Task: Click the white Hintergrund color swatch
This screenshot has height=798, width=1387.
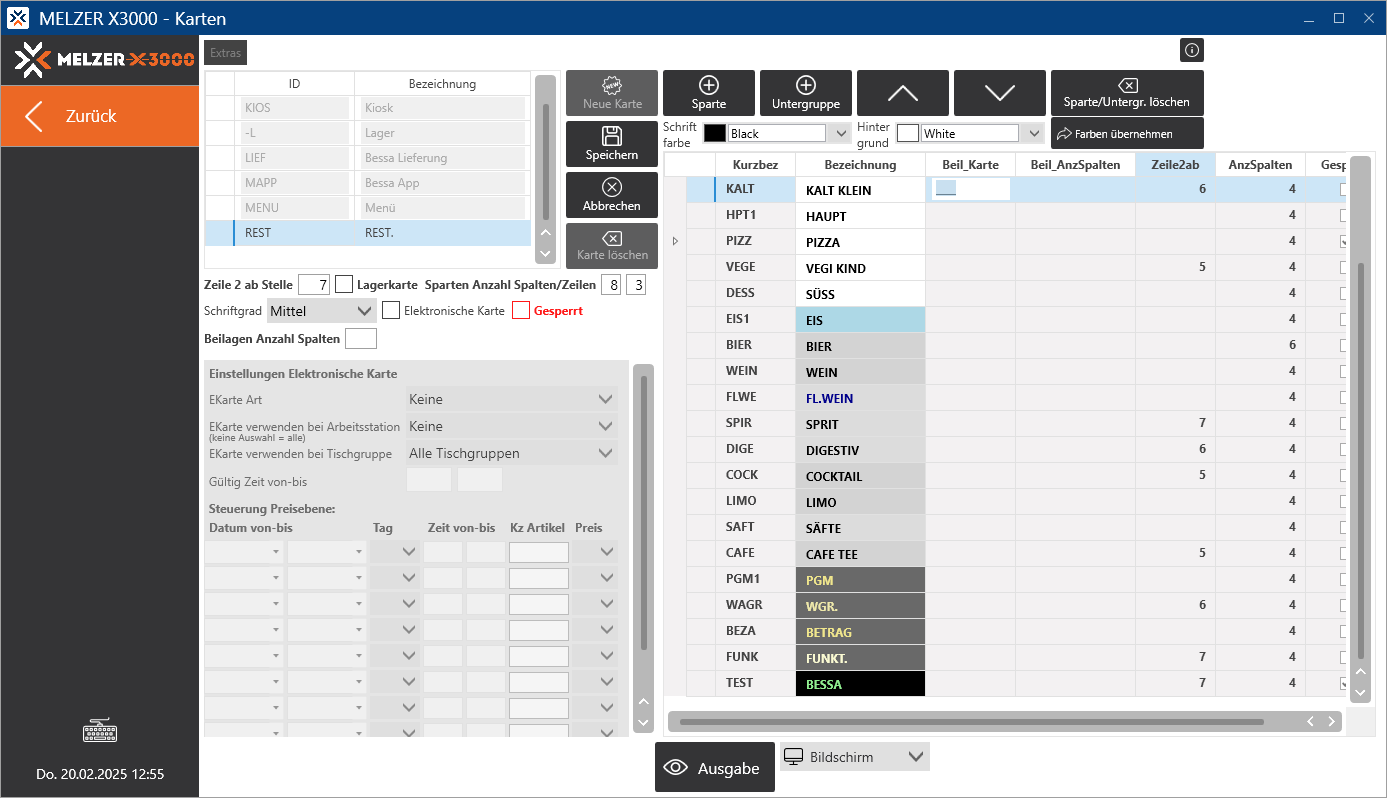Action: pos(908,133)
